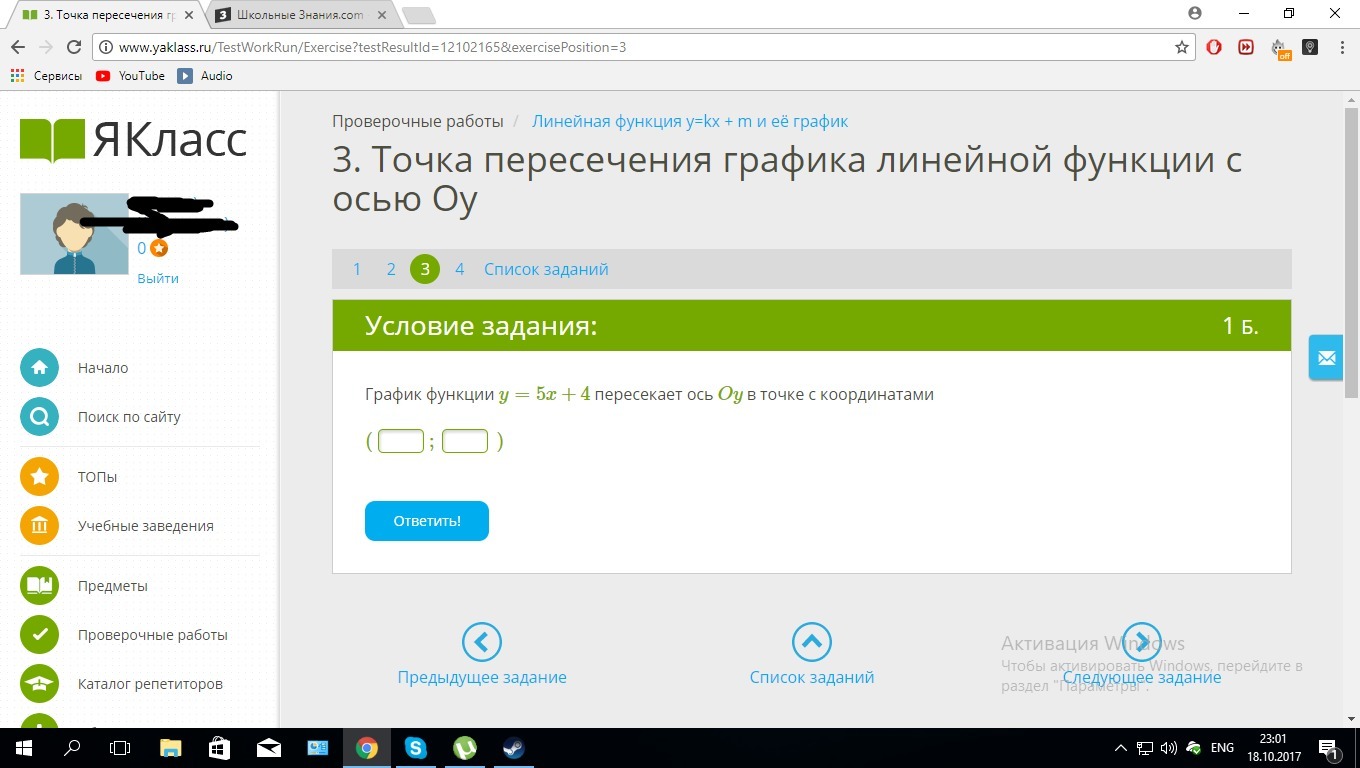Open the ТОПы star icon
The height and width of the screenshot is (768, 1360).
(x=39, y=477)
